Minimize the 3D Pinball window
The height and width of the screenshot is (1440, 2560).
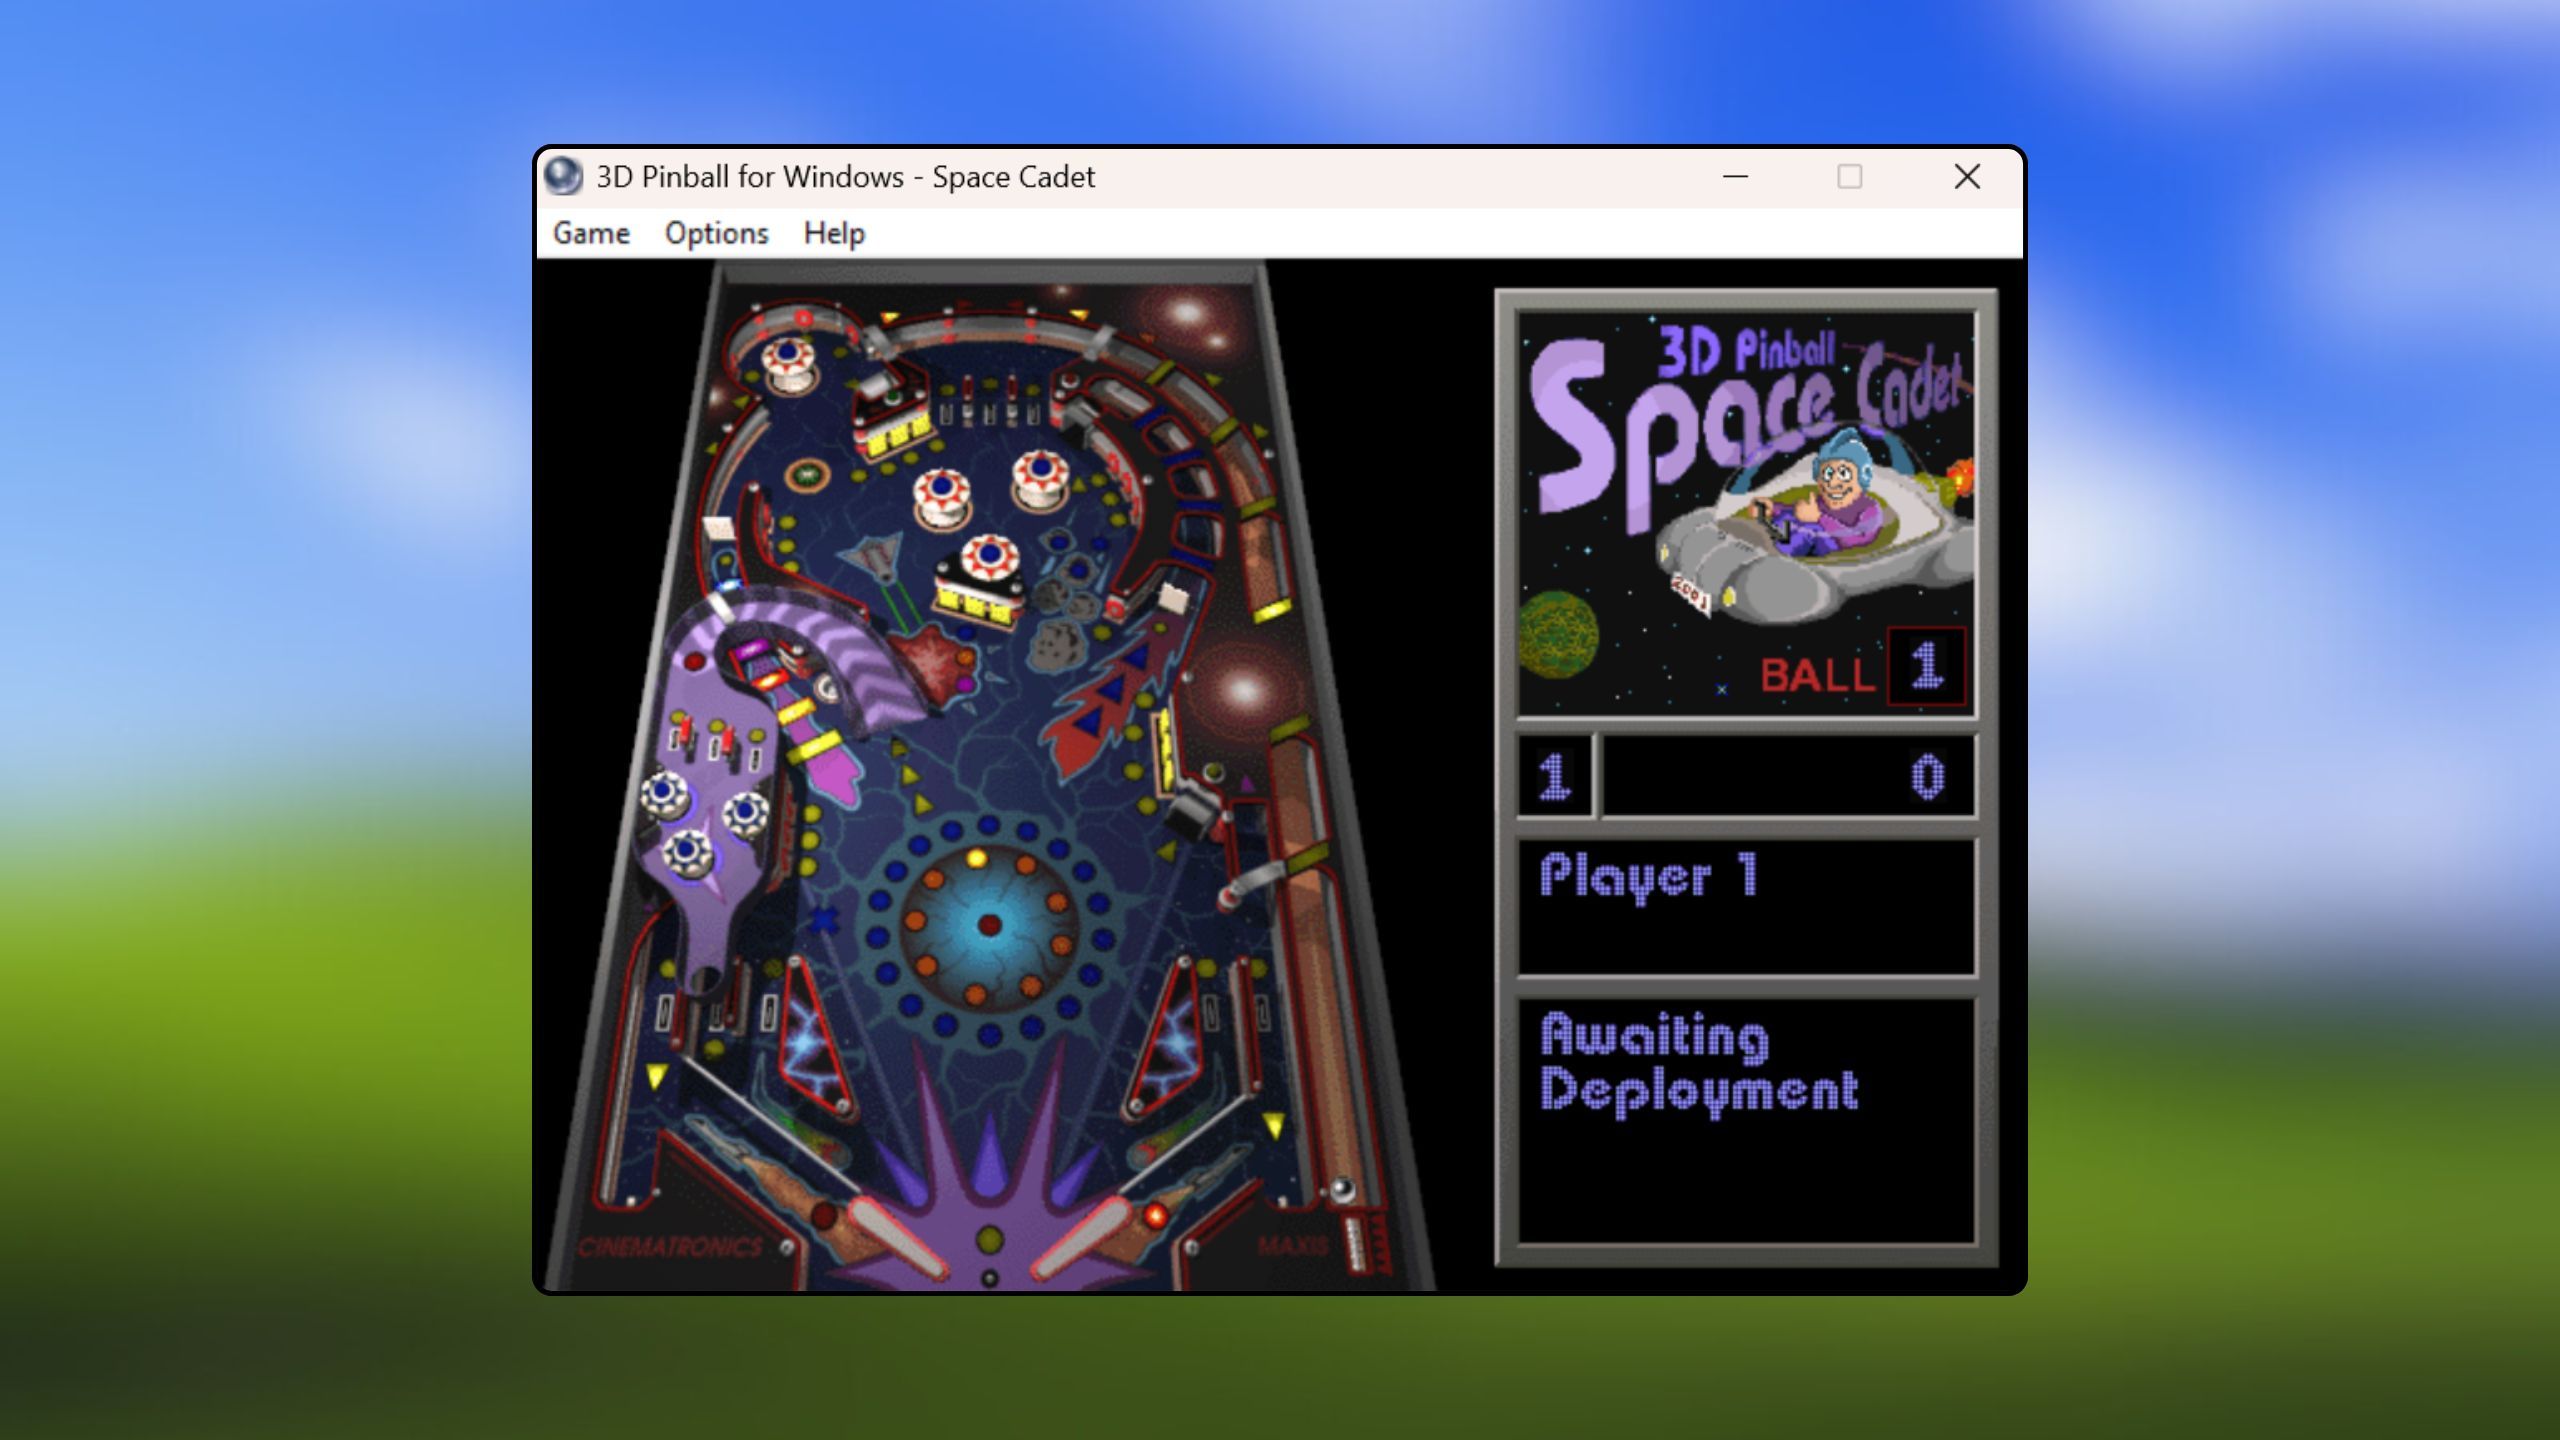coord(1735,177)
